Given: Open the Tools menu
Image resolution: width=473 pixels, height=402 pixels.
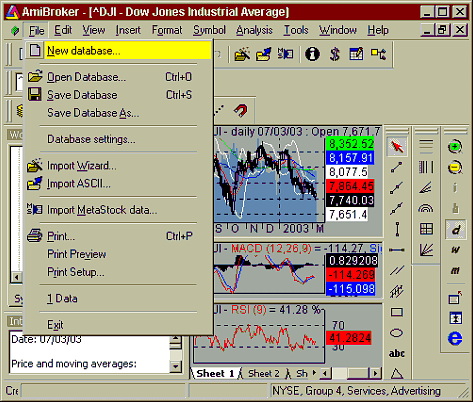Looking at the screenshot, I should pos(296,30).
